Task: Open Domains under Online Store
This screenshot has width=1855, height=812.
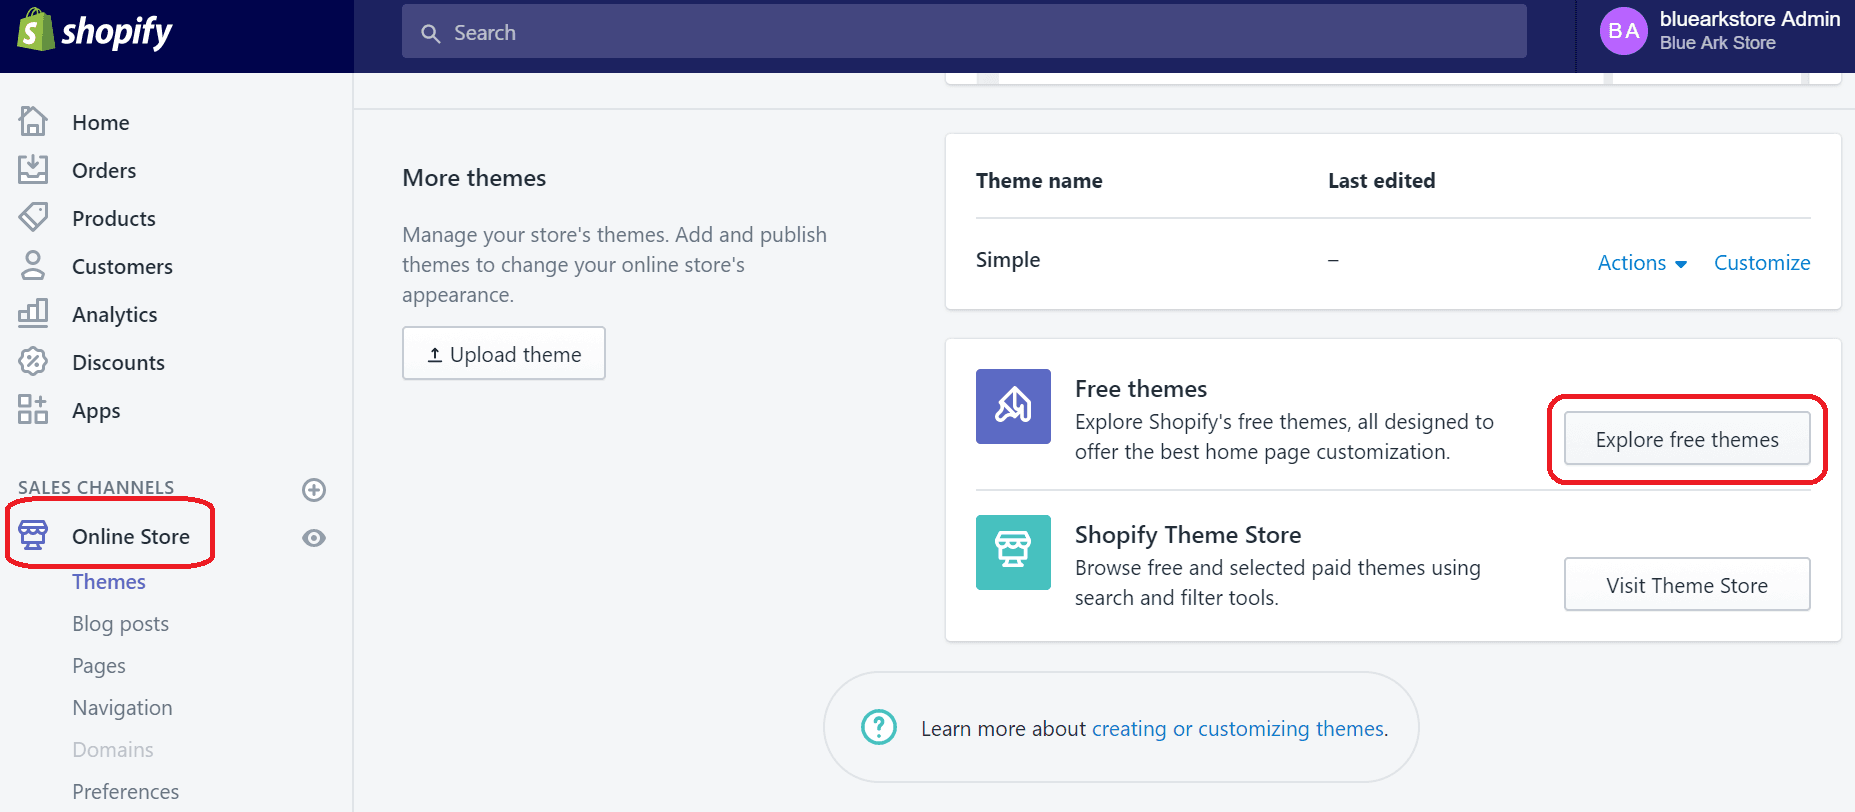Action: tap(113, 749)
